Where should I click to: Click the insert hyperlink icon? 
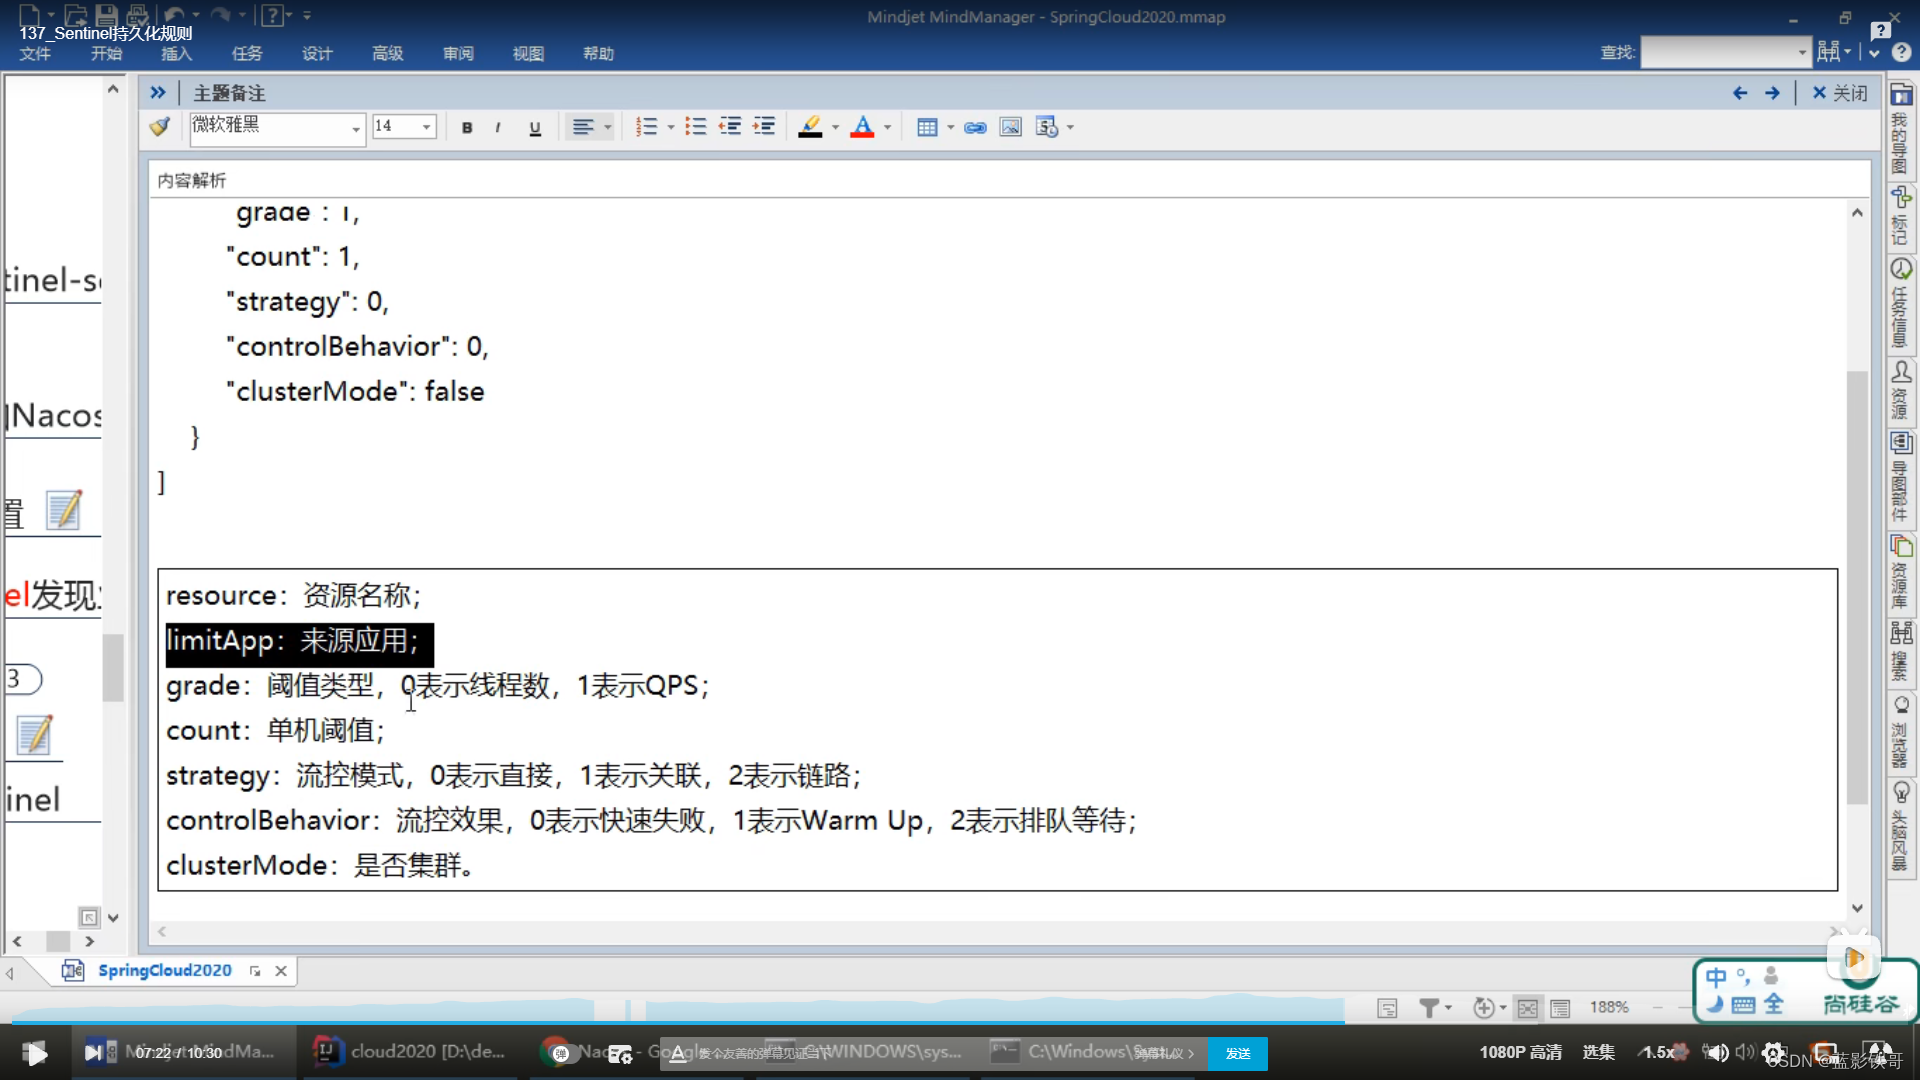point(975,127)
